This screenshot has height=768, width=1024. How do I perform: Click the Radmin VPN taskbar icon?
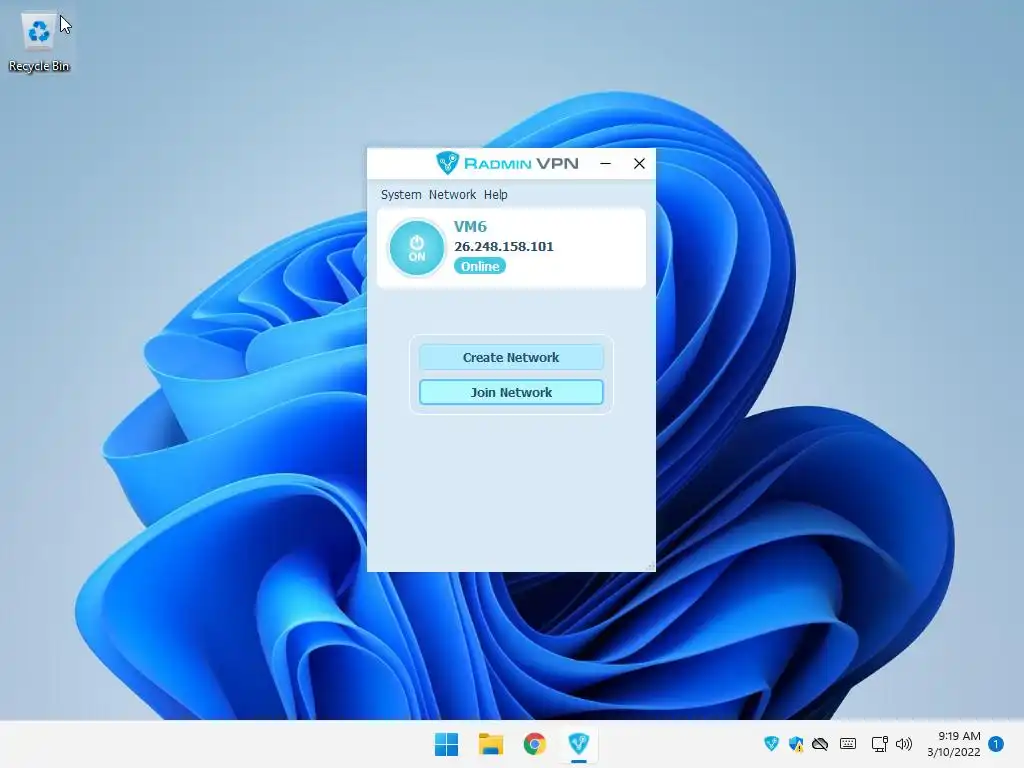tap(579, 744)
